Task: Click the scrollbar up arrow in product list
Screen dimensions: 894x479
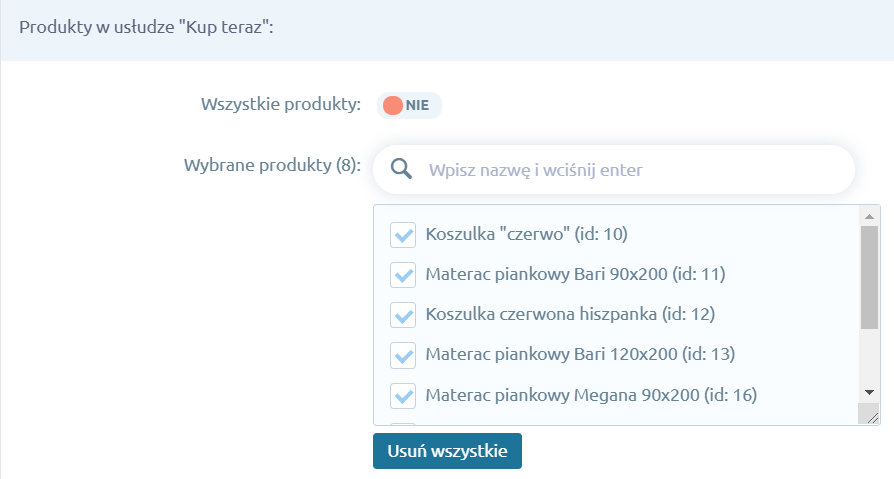Action: click(869, 215)
